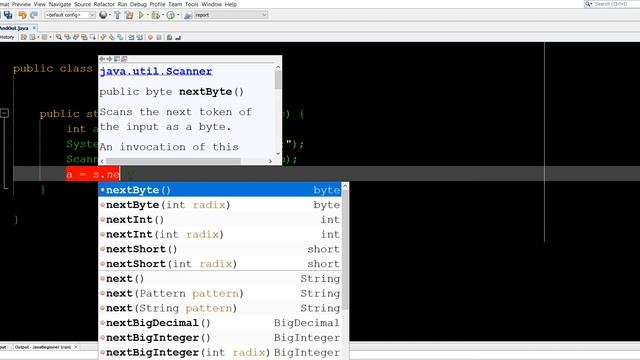Viewport: 640px width, 360px height.
Task: Toggle Highlight Search in editor toolbar
Action: click(84, 37)
